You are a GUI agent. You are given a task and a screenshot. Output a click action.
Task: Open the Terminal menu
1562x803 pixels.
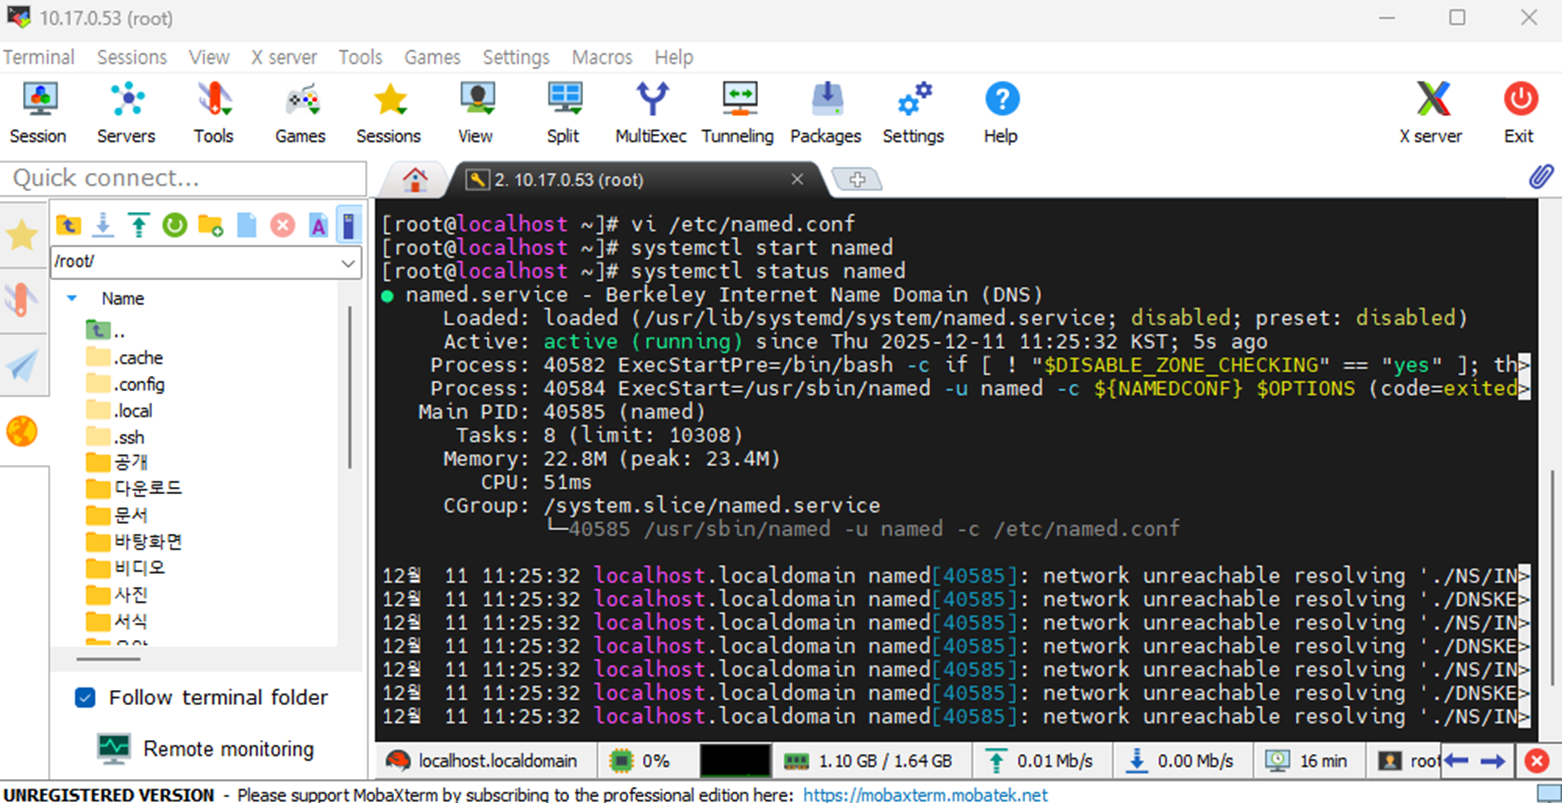[x=39, y=57]
